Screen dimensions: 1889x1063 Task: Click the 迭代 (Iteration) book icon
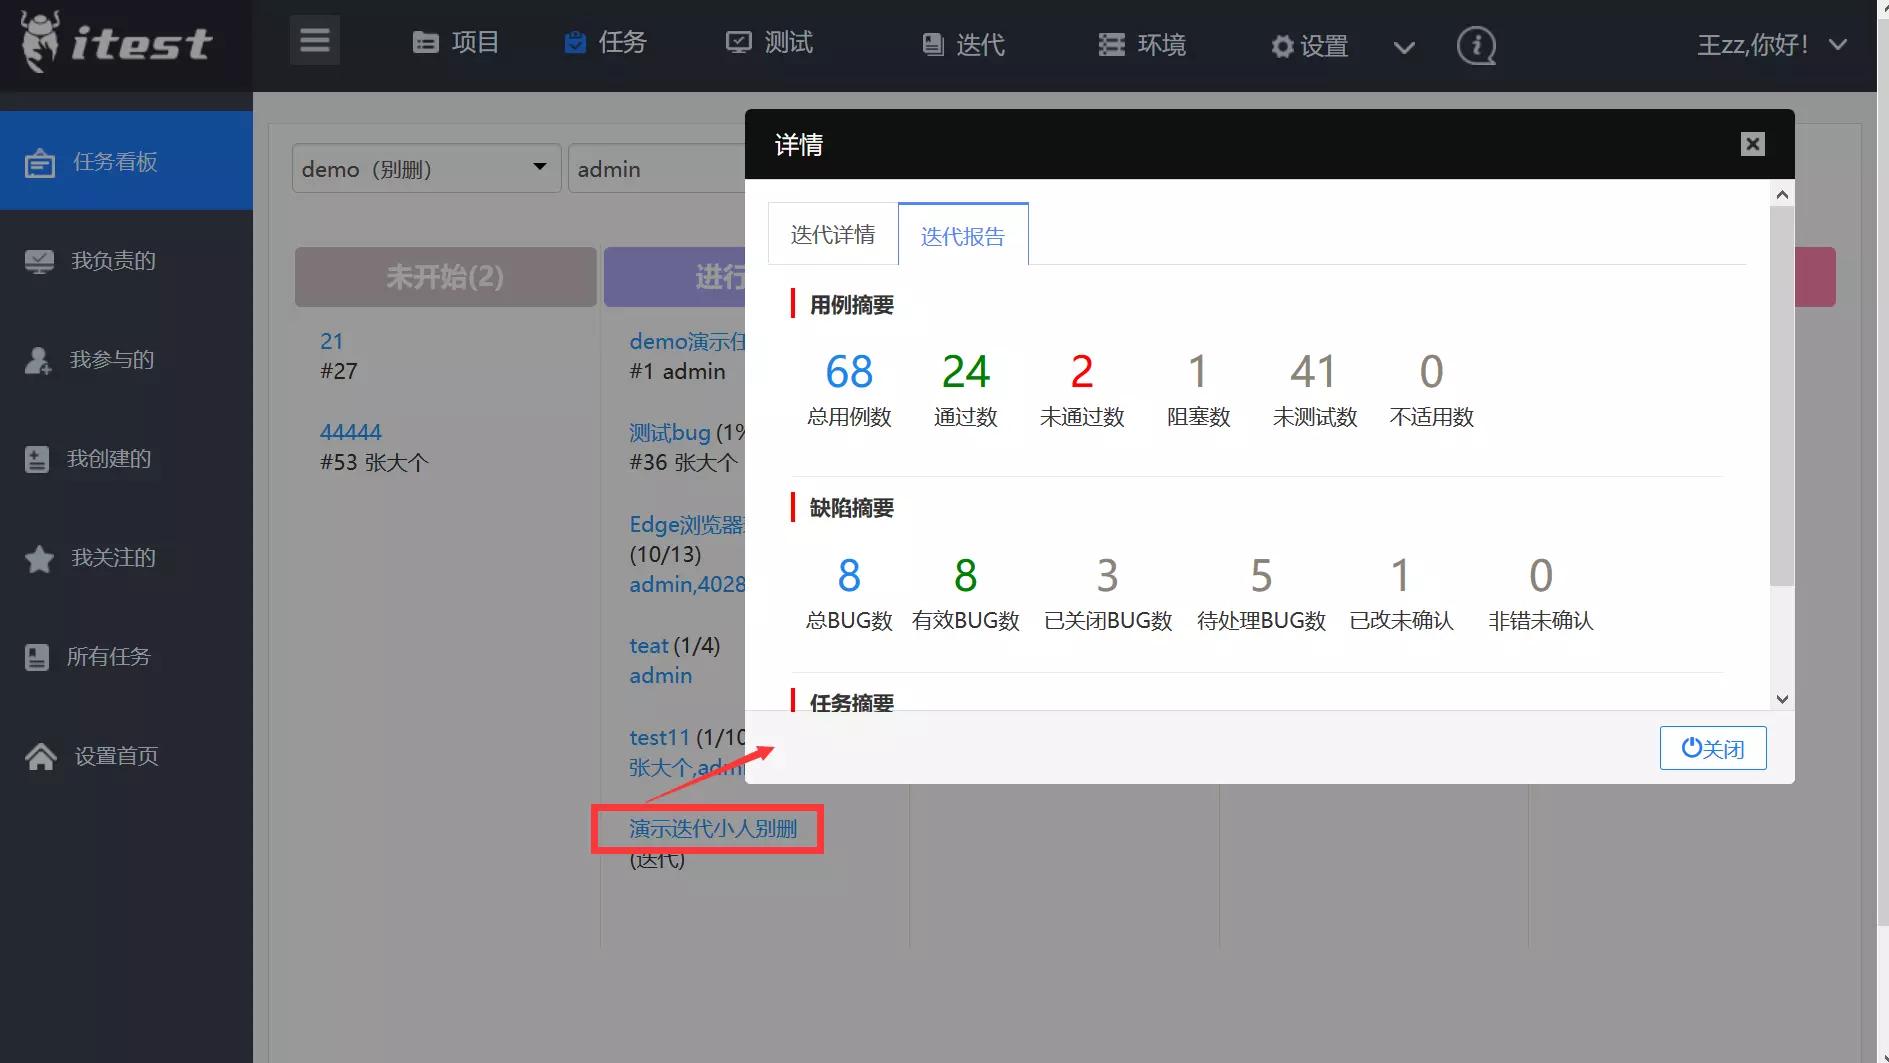pyautogui.click(x=932, y=43)
